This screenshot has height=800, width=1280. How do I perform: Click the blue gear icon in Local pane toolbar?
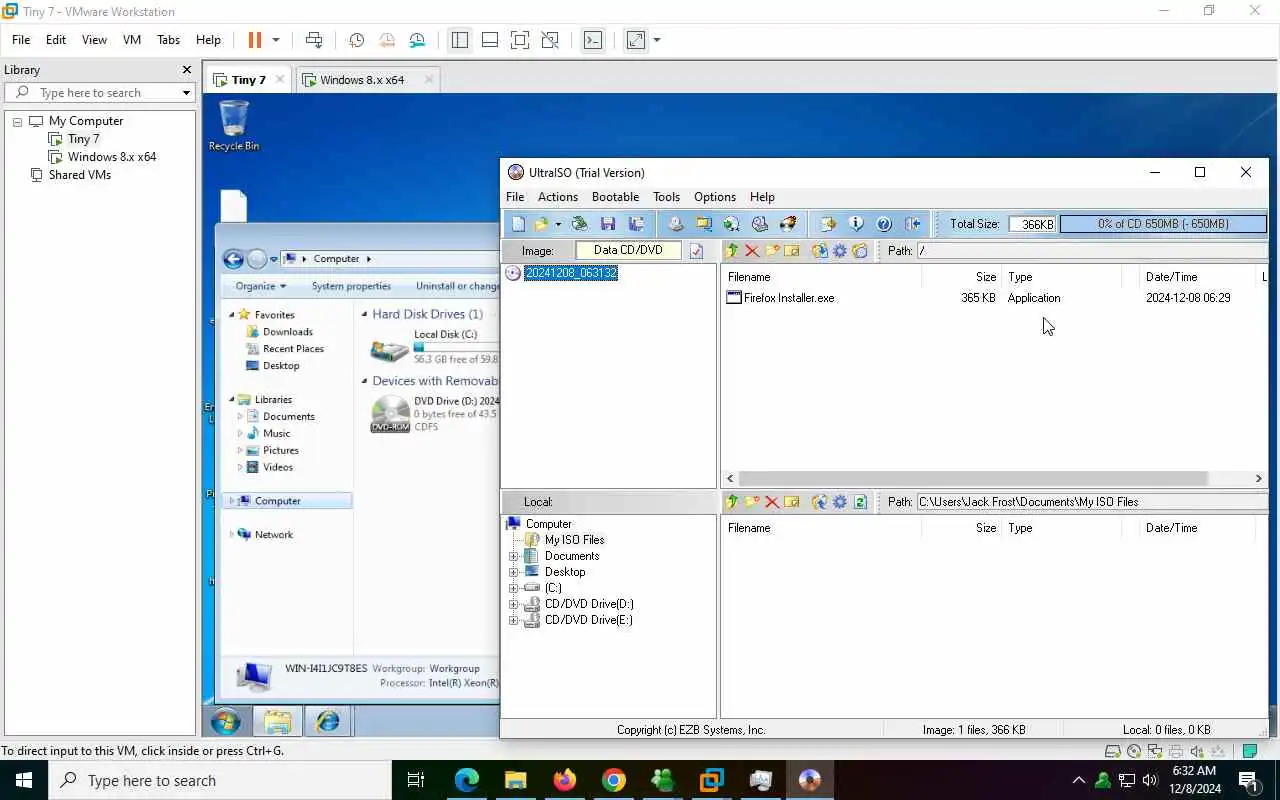[x=840, y=502]
